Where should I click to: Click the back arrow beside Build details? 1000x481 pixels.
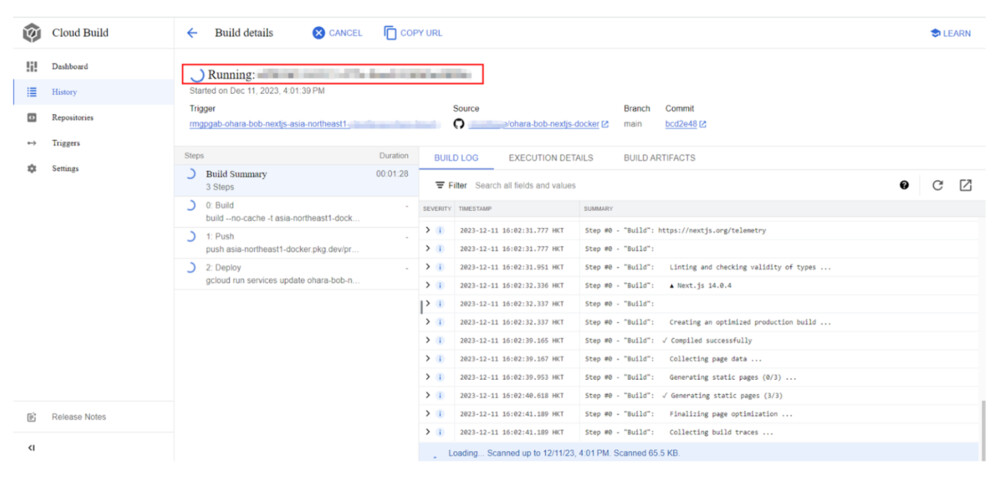(192, 33)
